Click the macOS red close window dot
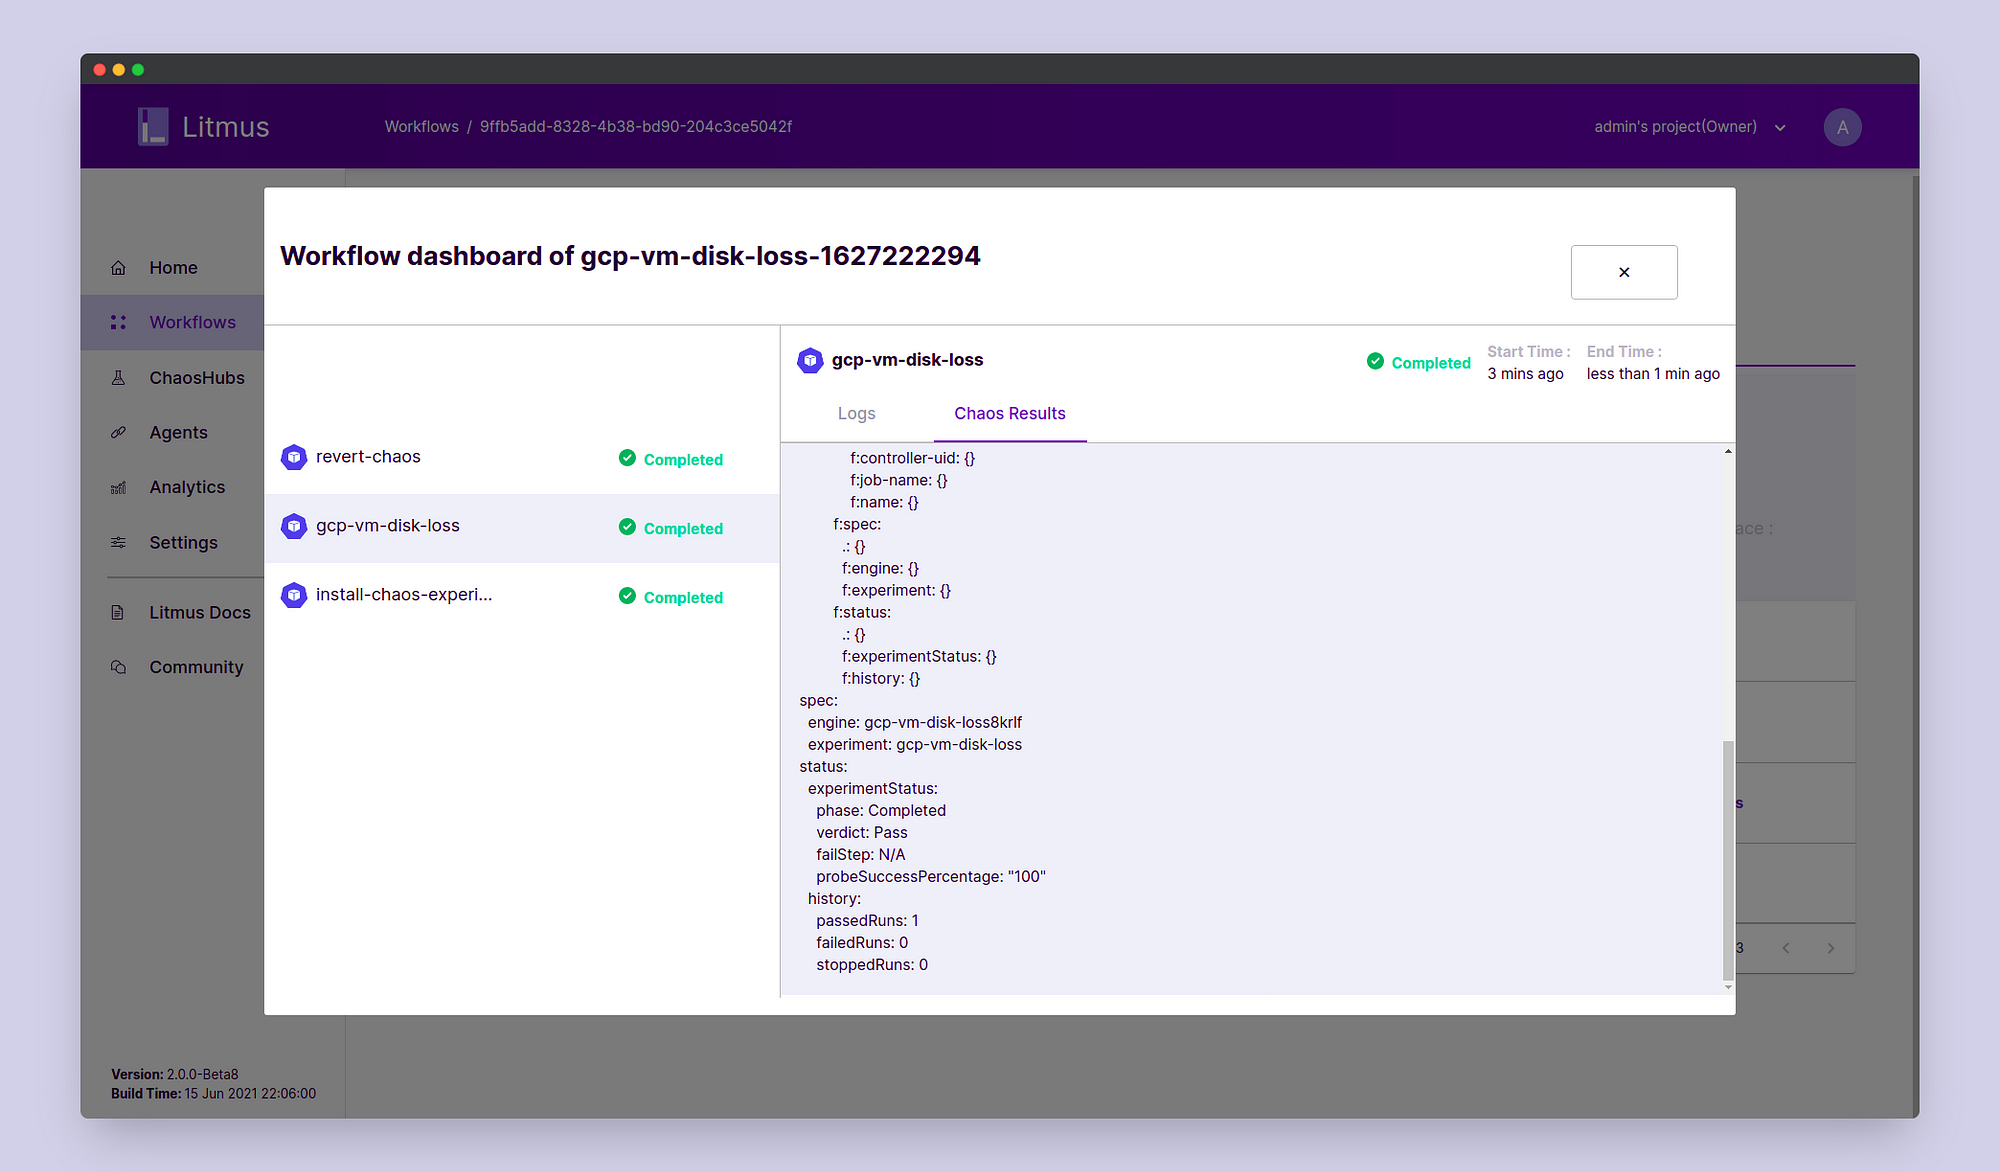This screenshot has height=1172, width=2000. coord(99,70)
